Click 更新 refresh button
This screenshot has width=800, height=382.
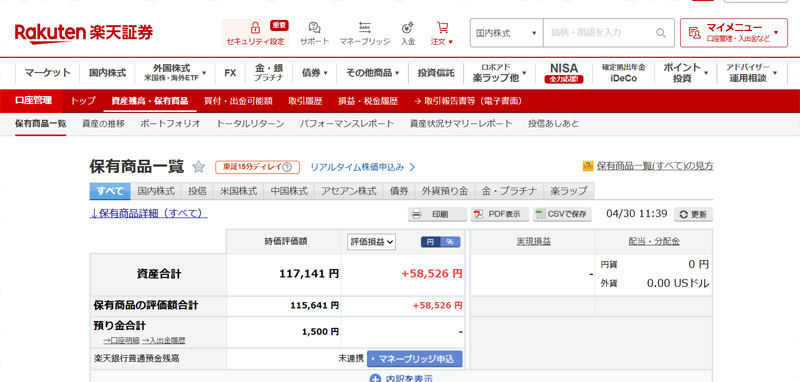[693, 215]
